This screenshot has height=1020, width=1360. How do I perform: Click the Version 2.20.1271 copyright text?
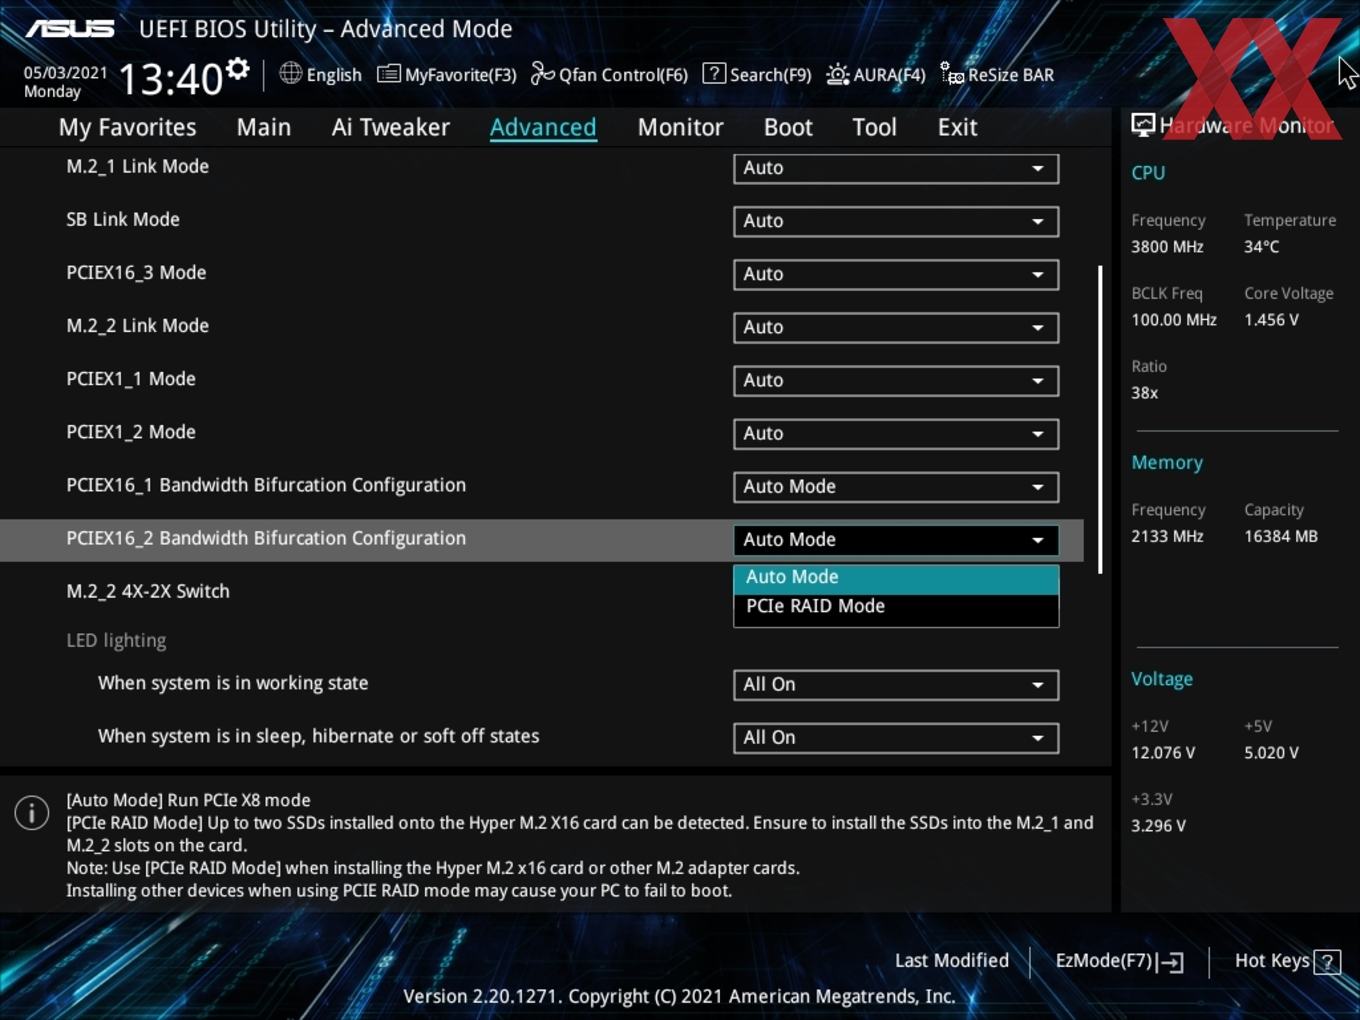679,996
